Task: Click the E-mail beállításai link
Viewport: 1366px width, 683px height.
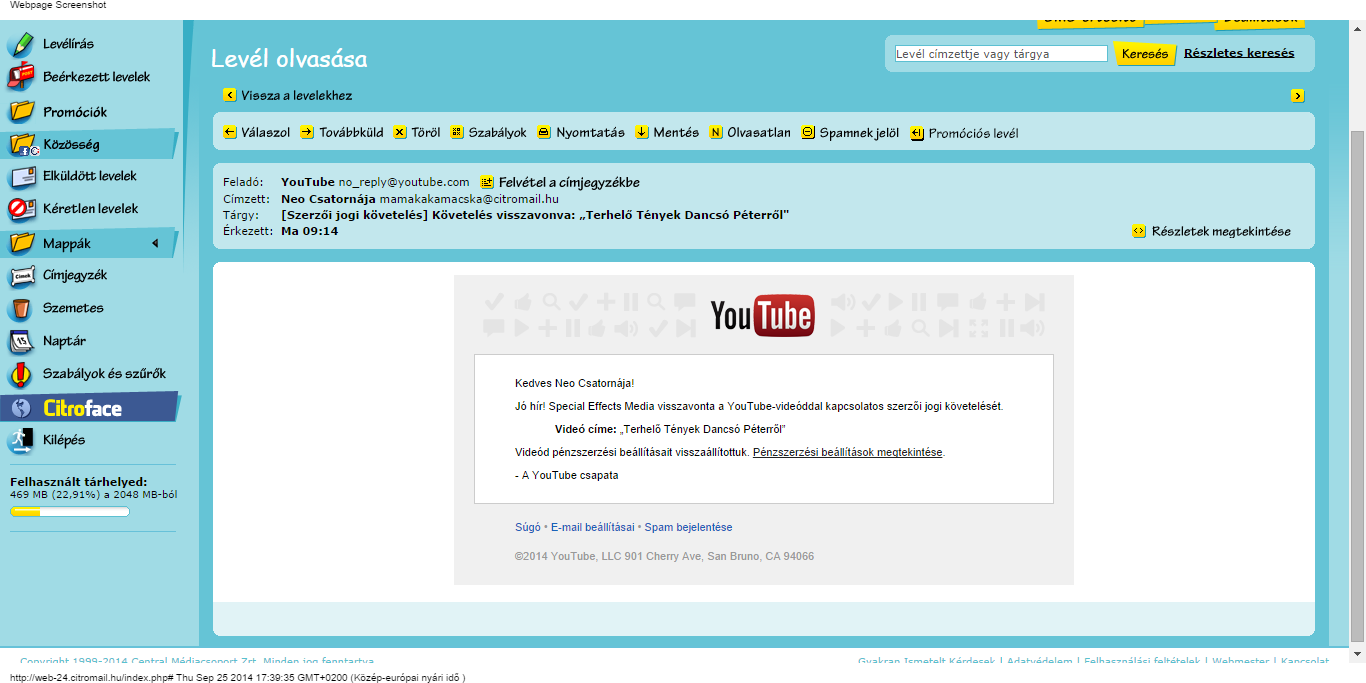Action: tap(592, 527)
